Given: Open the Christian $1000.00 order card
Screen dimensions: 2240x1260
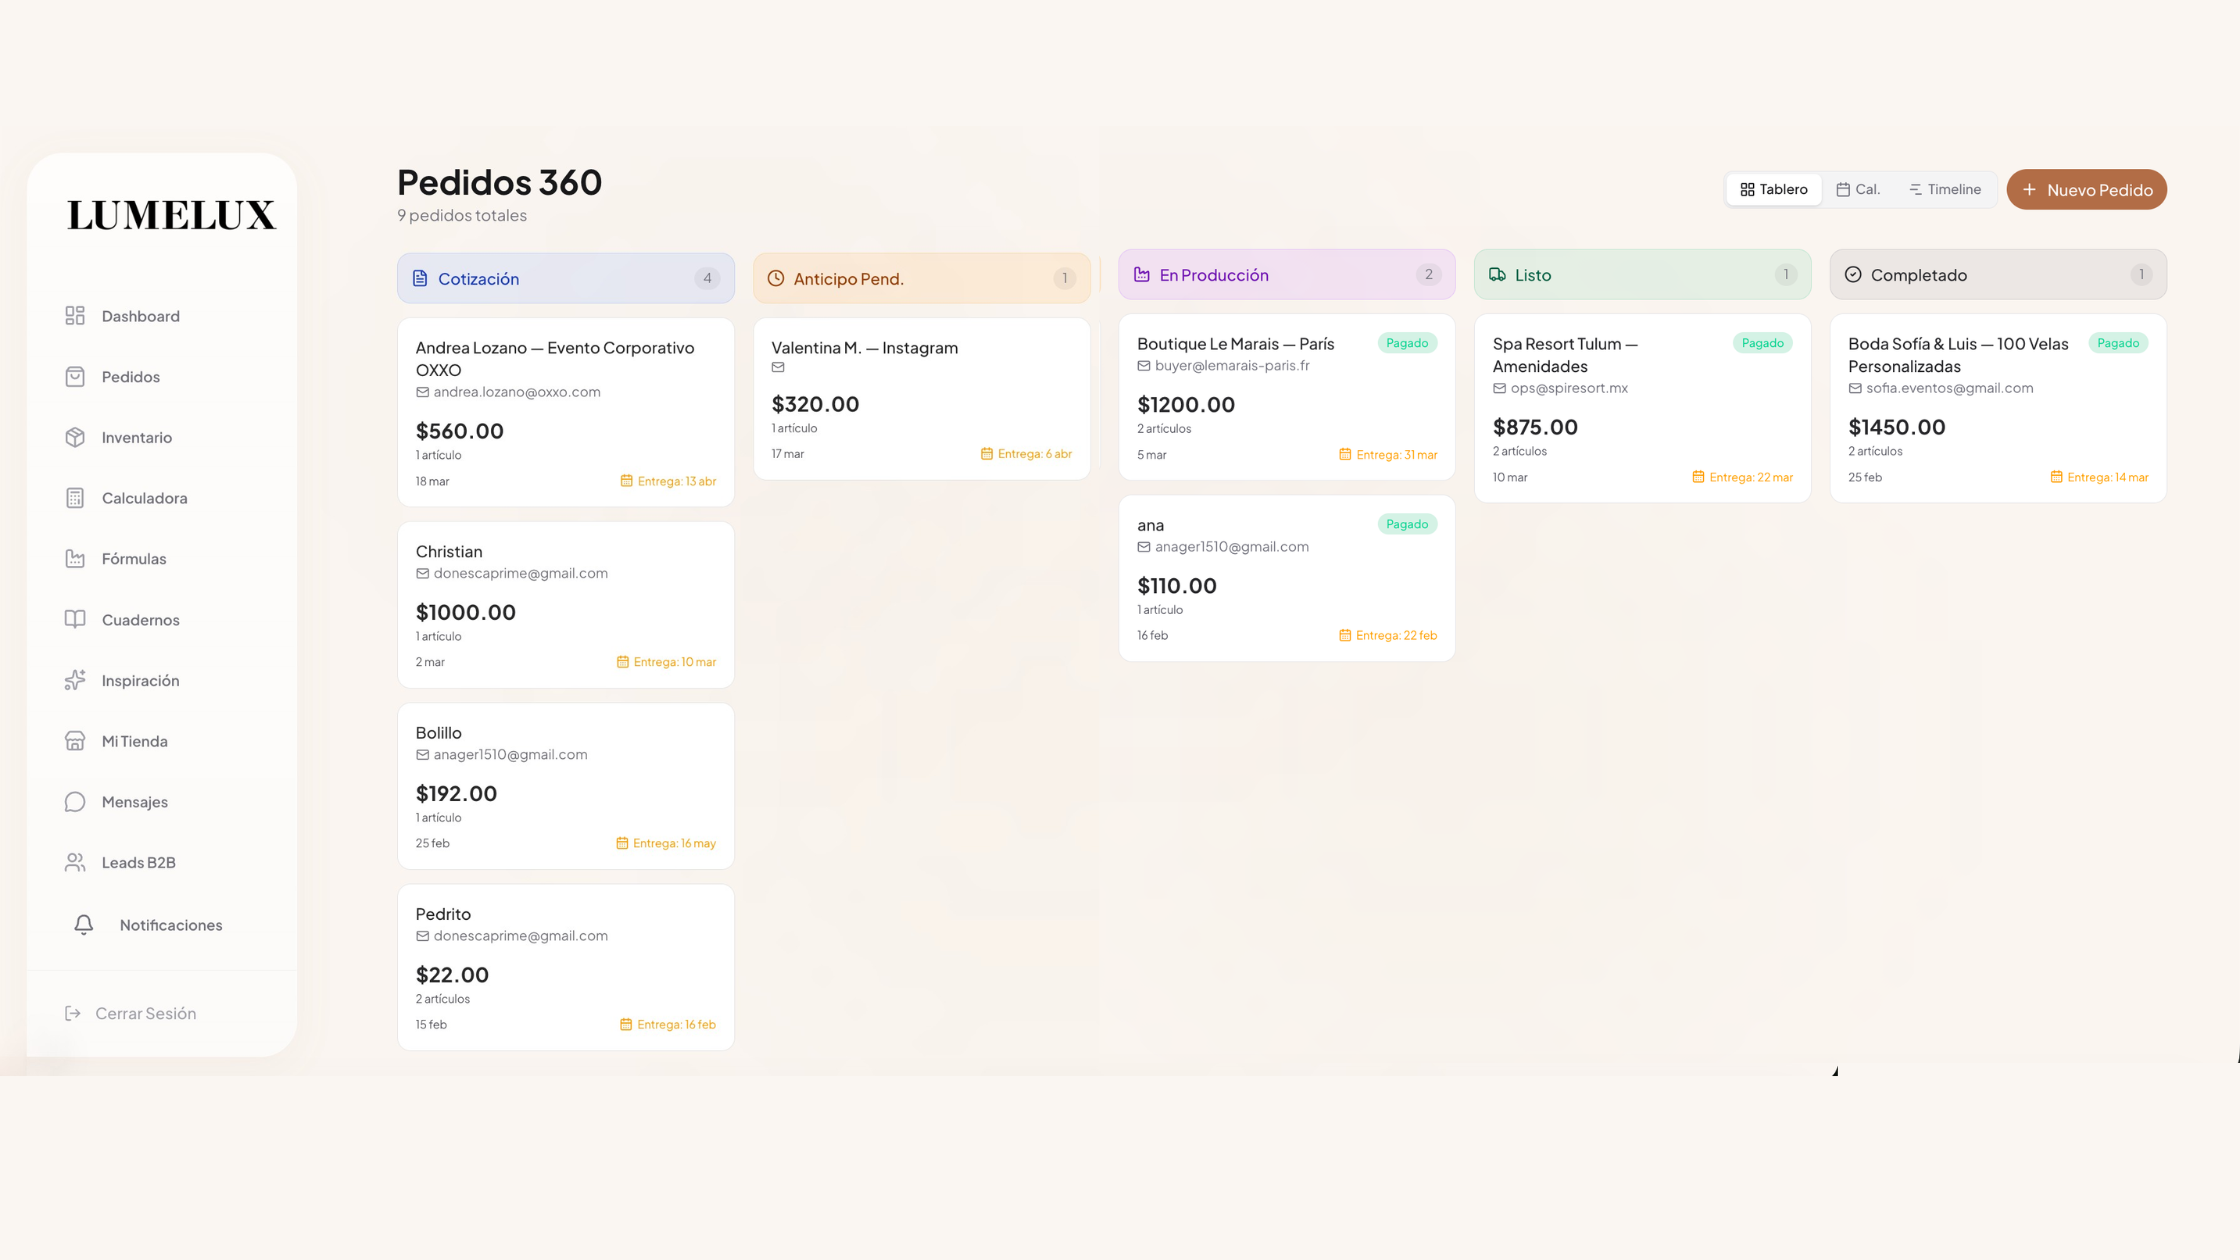Looking at the screenshot, I should click(x=565, y=604).
